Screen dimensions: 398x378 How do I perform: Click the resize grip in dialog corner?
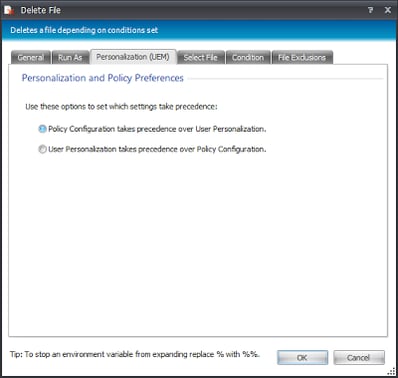pyautogui.click(x=391, y=372)
